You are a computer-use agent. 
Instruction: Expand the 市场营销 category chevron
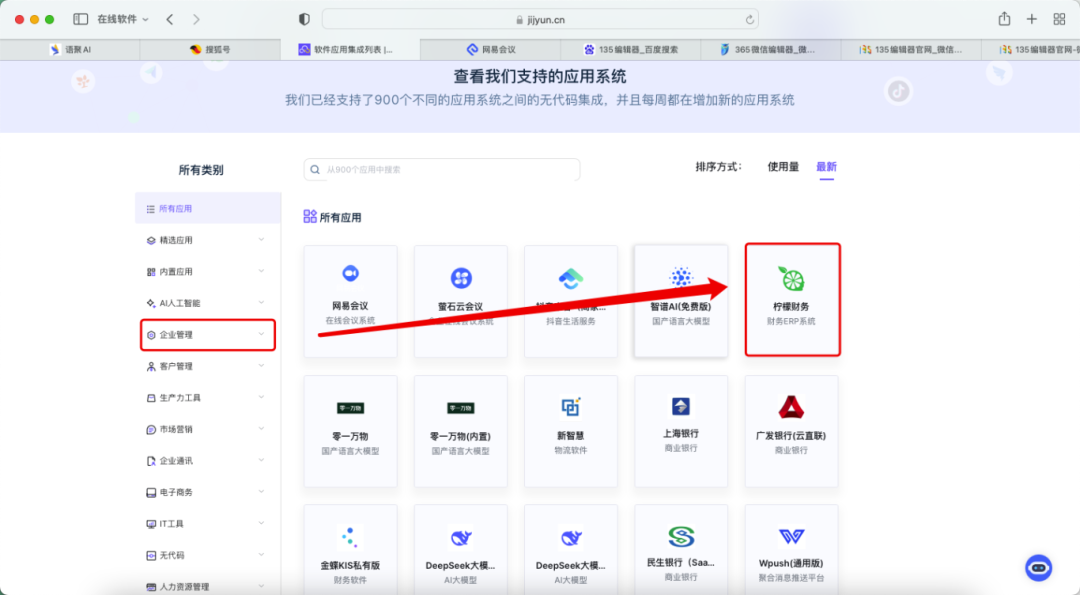click(x=261, y=428)
